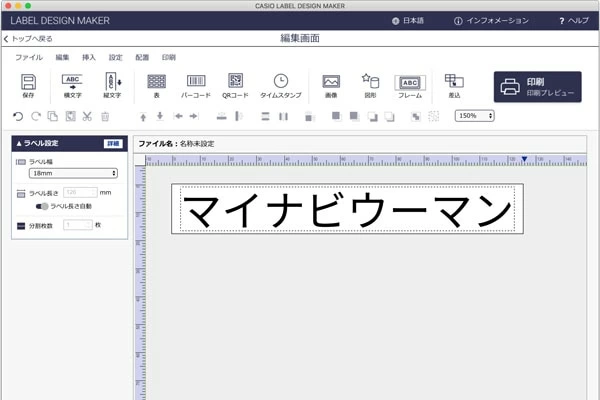600x400 pixels.
Task: Click the 保存 (save) icon
Action: point(28,85)
